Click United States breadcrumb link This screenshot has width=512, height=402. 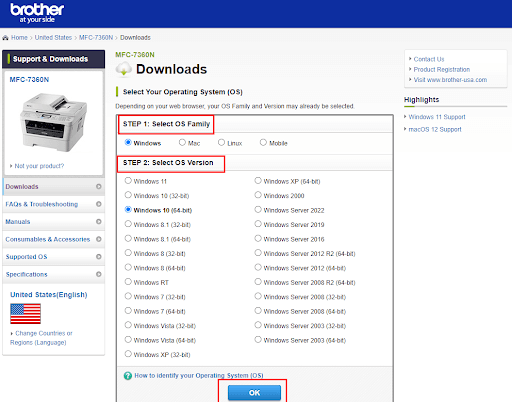pos(53,38)
